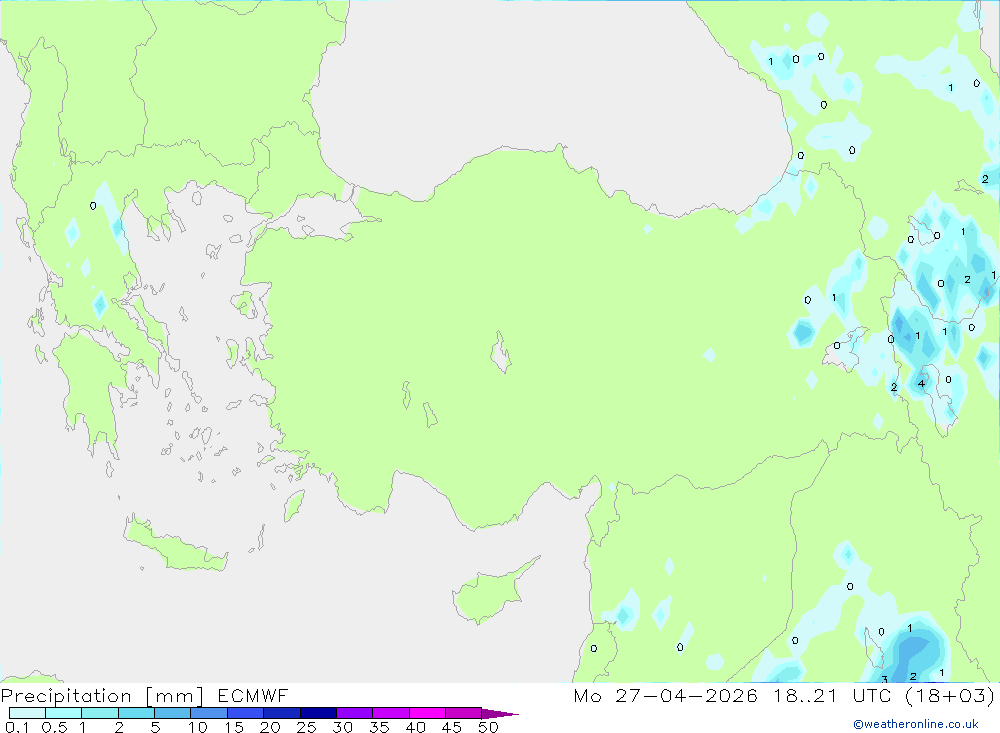
Task: Click the 'Precipitation' title word
Action: [66, 696]
